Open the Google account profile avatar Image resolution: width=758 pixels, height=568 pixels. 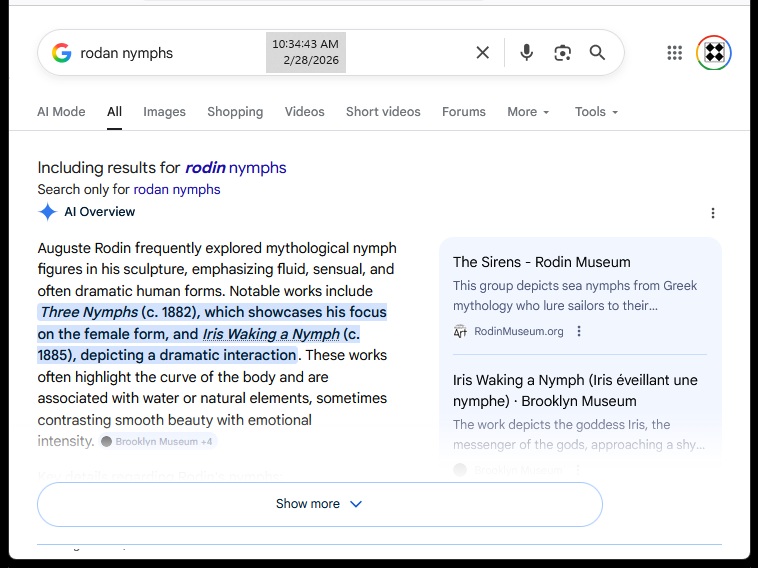tap(714, 53)
